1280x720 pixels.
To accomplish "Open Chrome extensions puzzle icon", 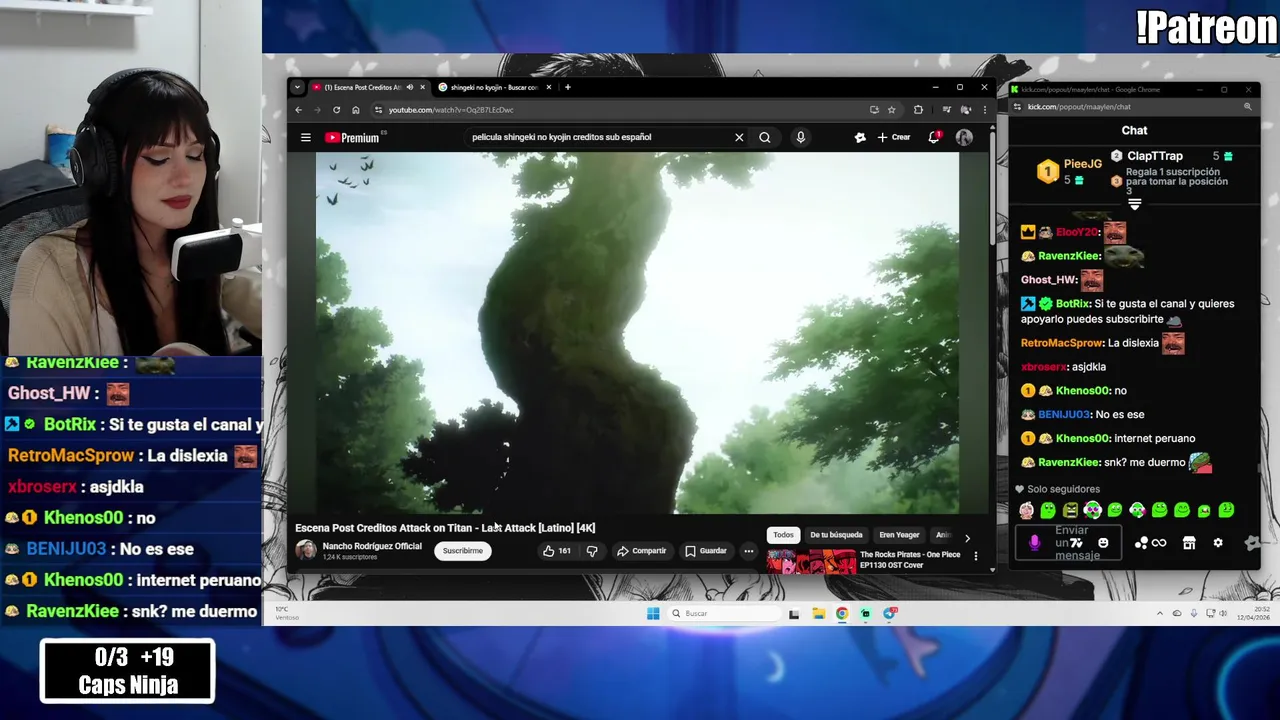I will coord(918,110).
